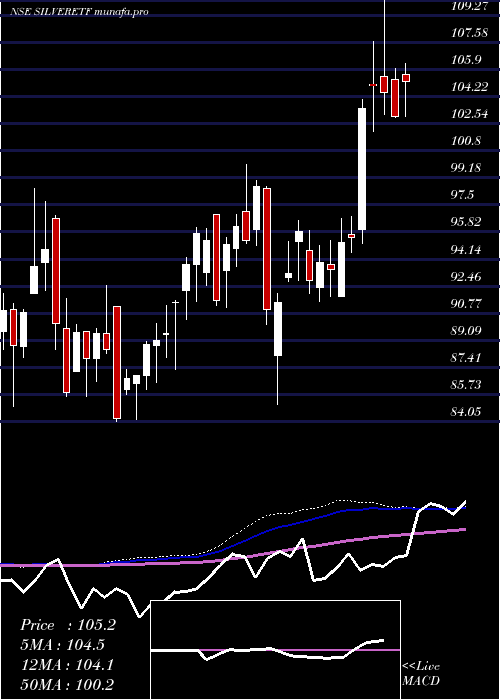This screenshot has height=700, width=500.
Task: Click the last red candle near 104.22
Action: click(x=406, y=78)
